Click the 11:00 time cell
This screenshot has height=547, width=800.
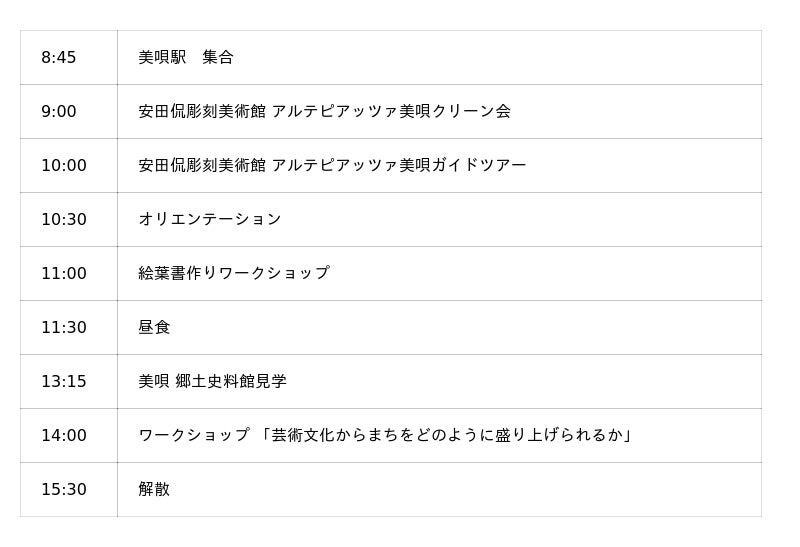coord(69,274)
